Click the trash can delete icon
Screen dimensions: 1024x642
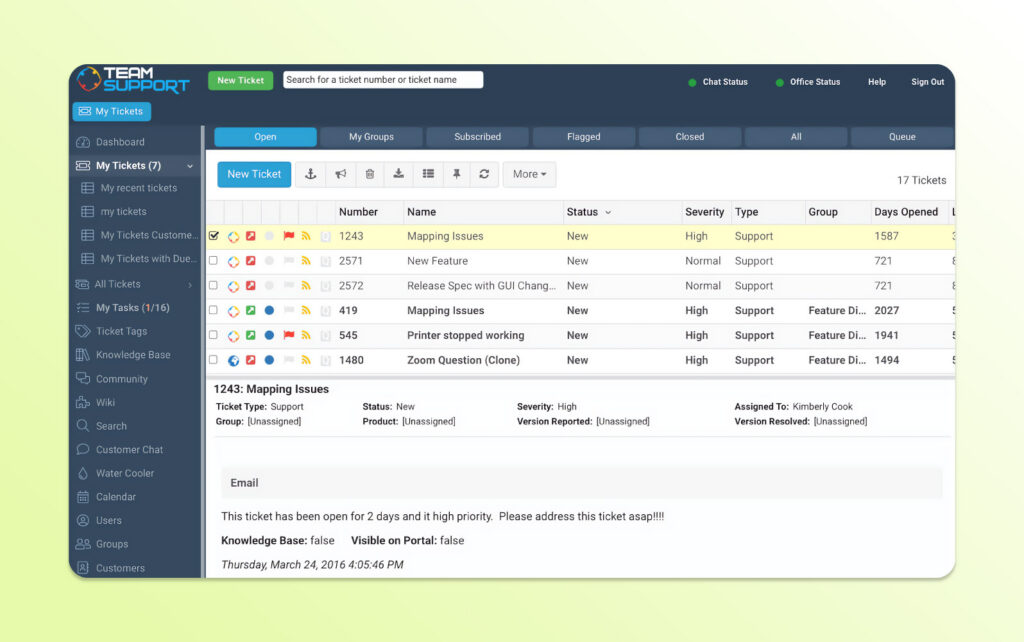(x=369, y=174)
